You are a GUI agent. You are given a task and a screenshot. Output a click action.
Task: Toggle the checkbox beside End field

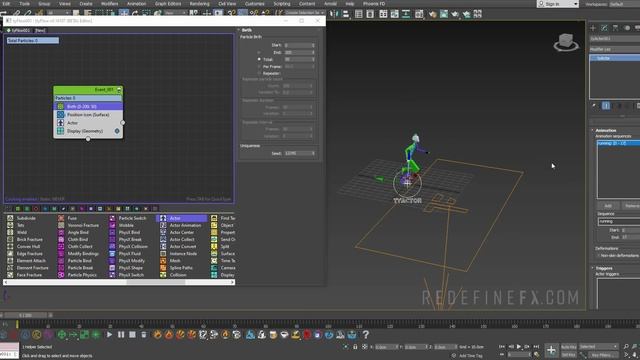point(259,52)
